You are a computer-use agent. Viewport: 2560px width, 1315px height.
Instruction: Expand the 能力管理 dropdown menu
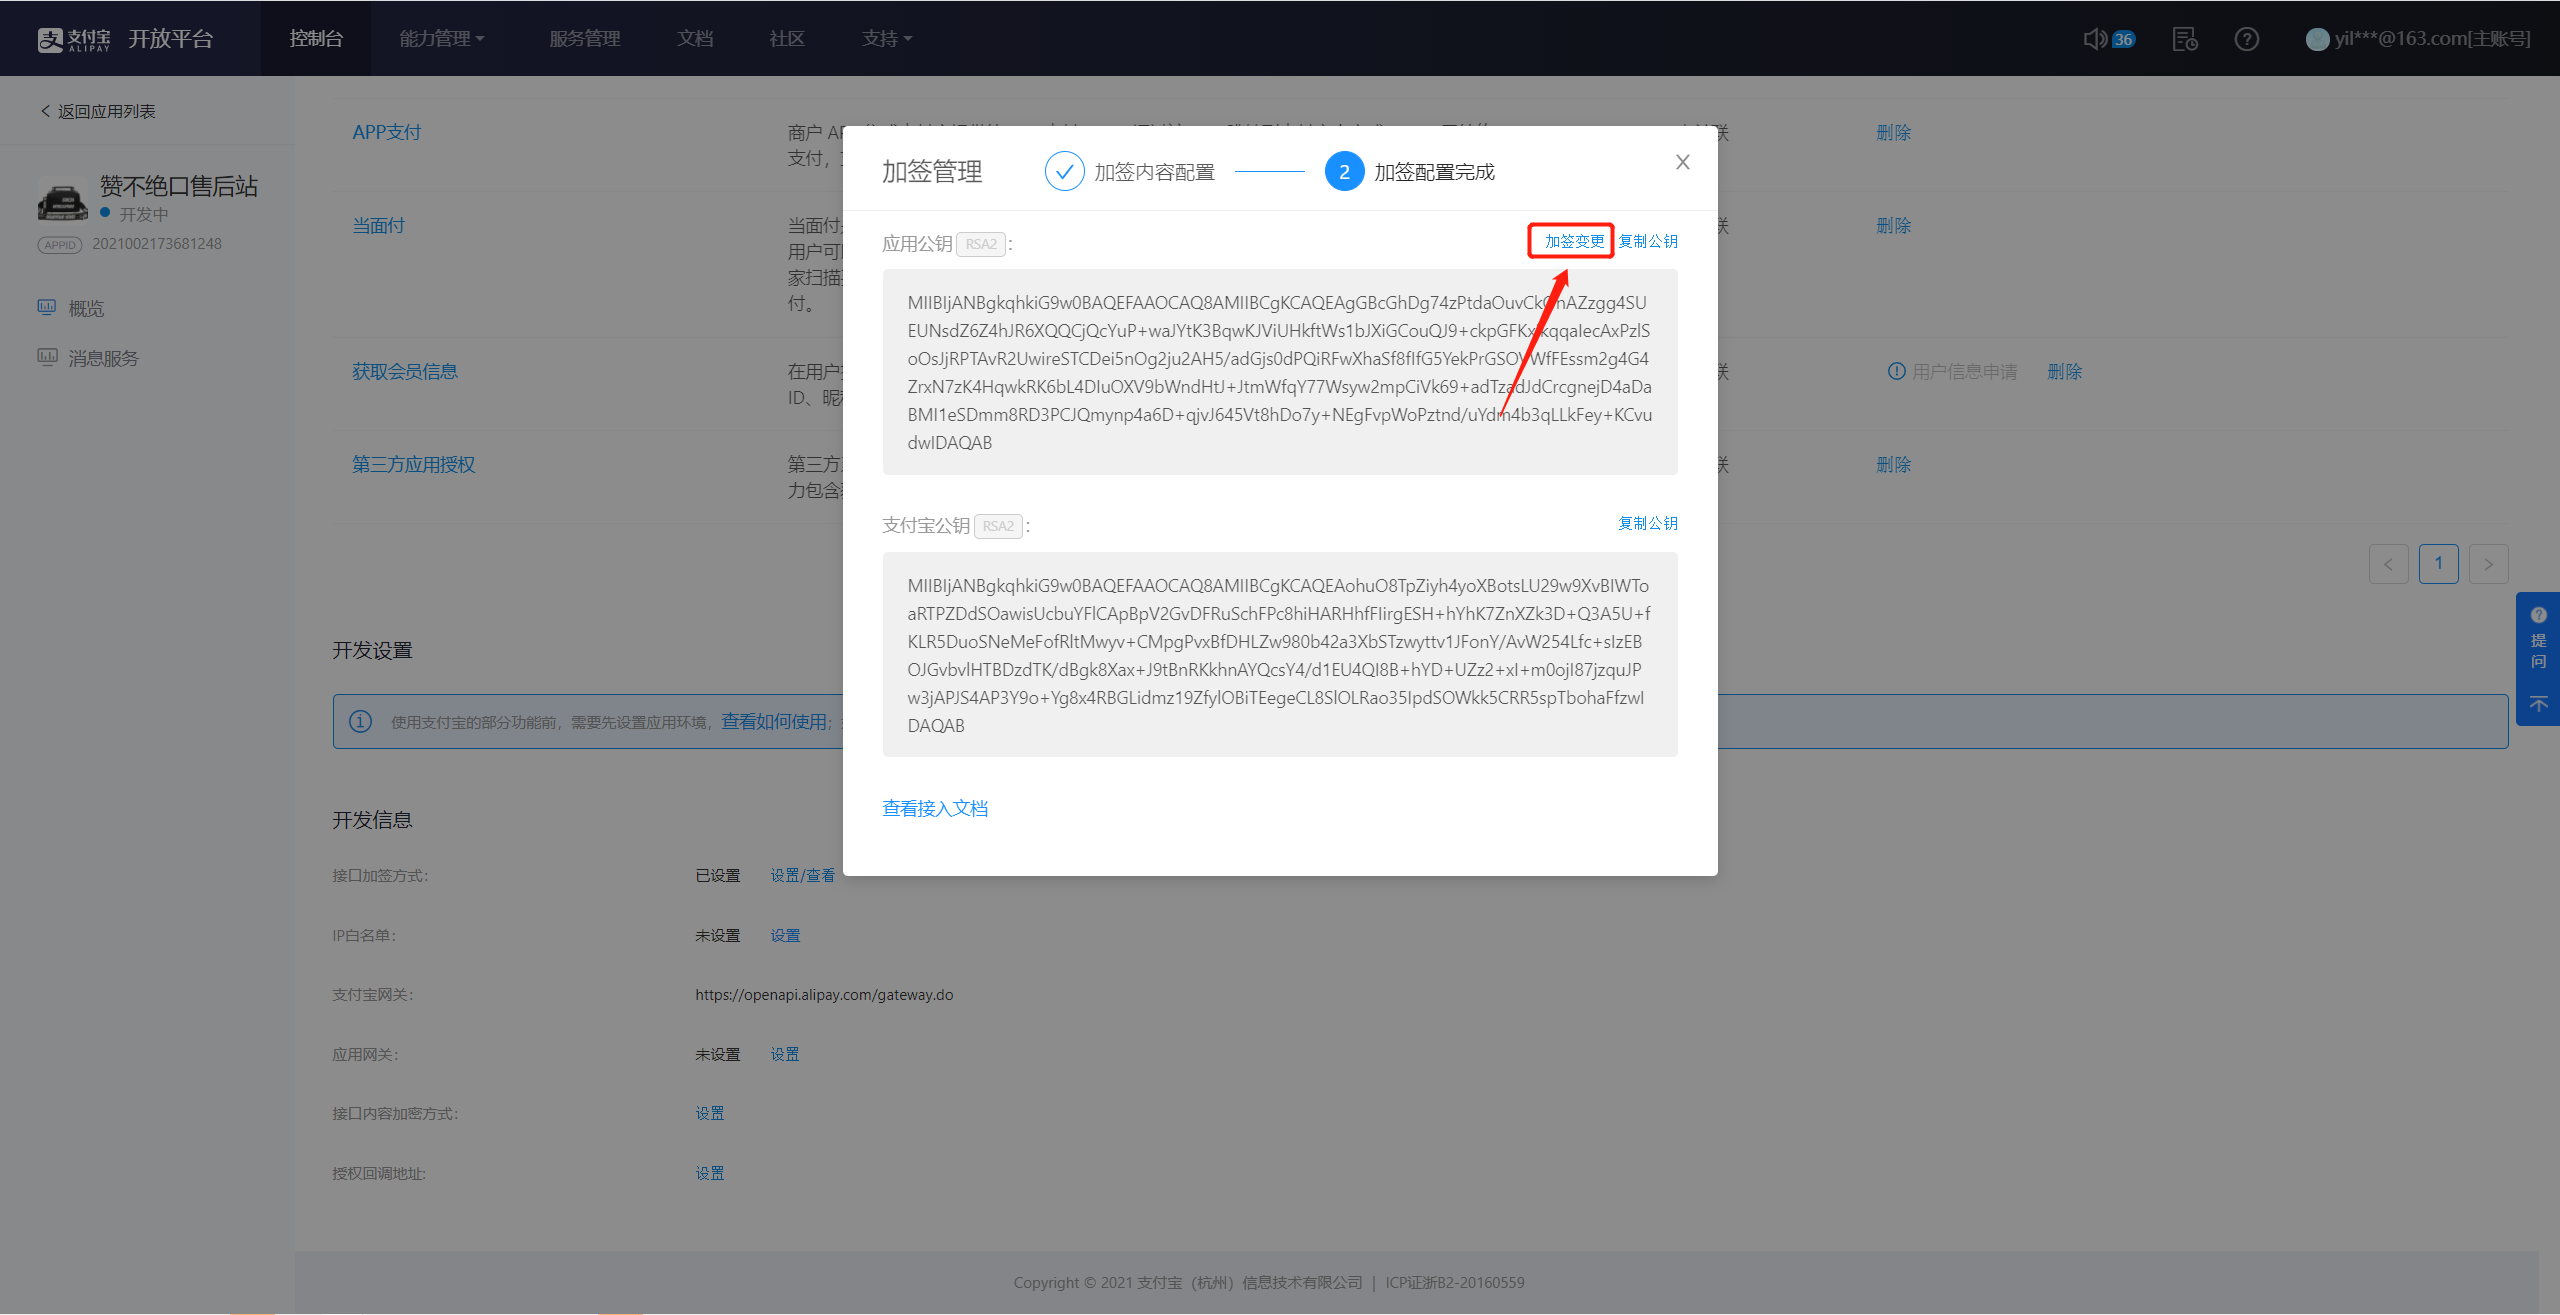(x=441, y=39)
